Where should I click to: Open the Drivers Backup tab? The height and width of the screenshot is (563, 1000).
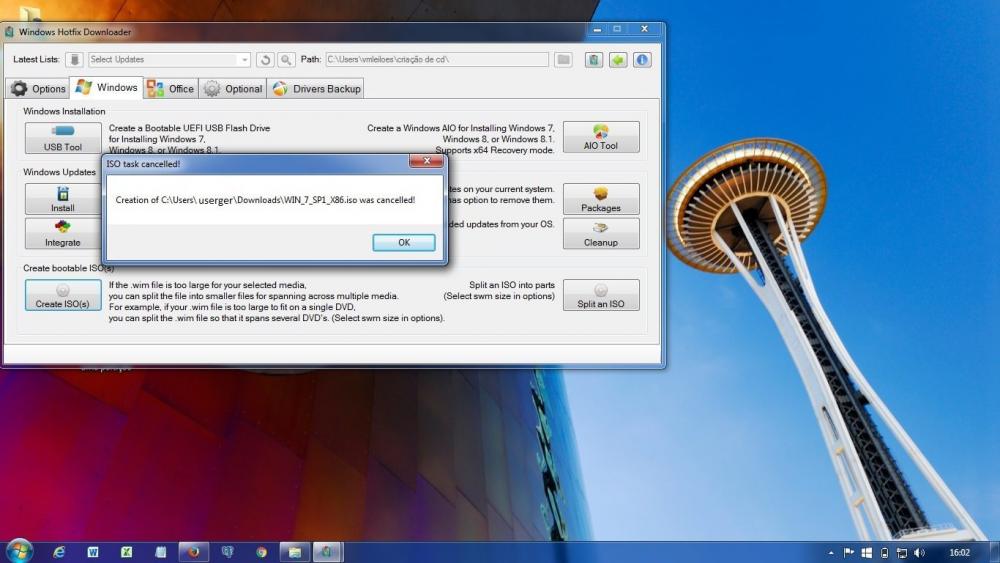pyautogui.click(x=316, y=89)
